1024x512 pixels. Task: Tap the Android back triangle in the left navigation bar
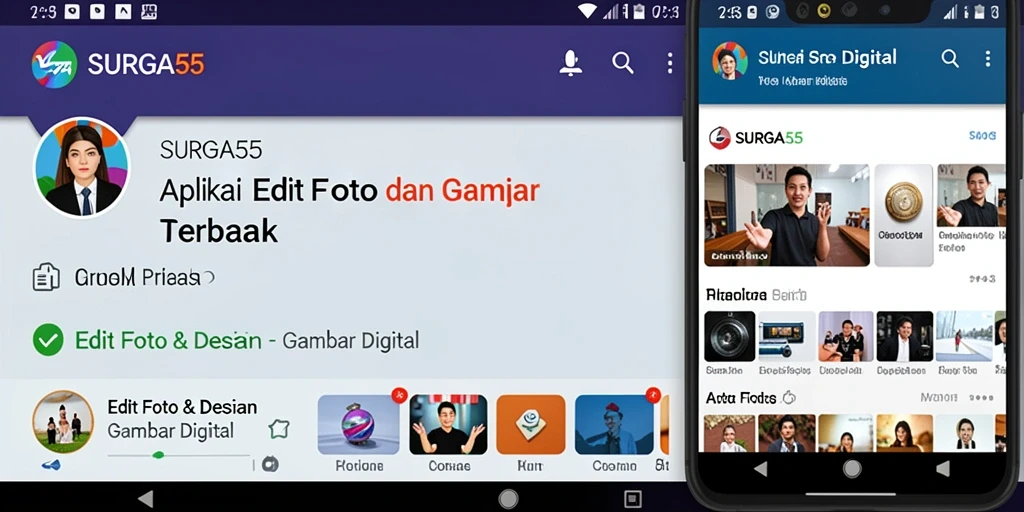coord(146,499)
